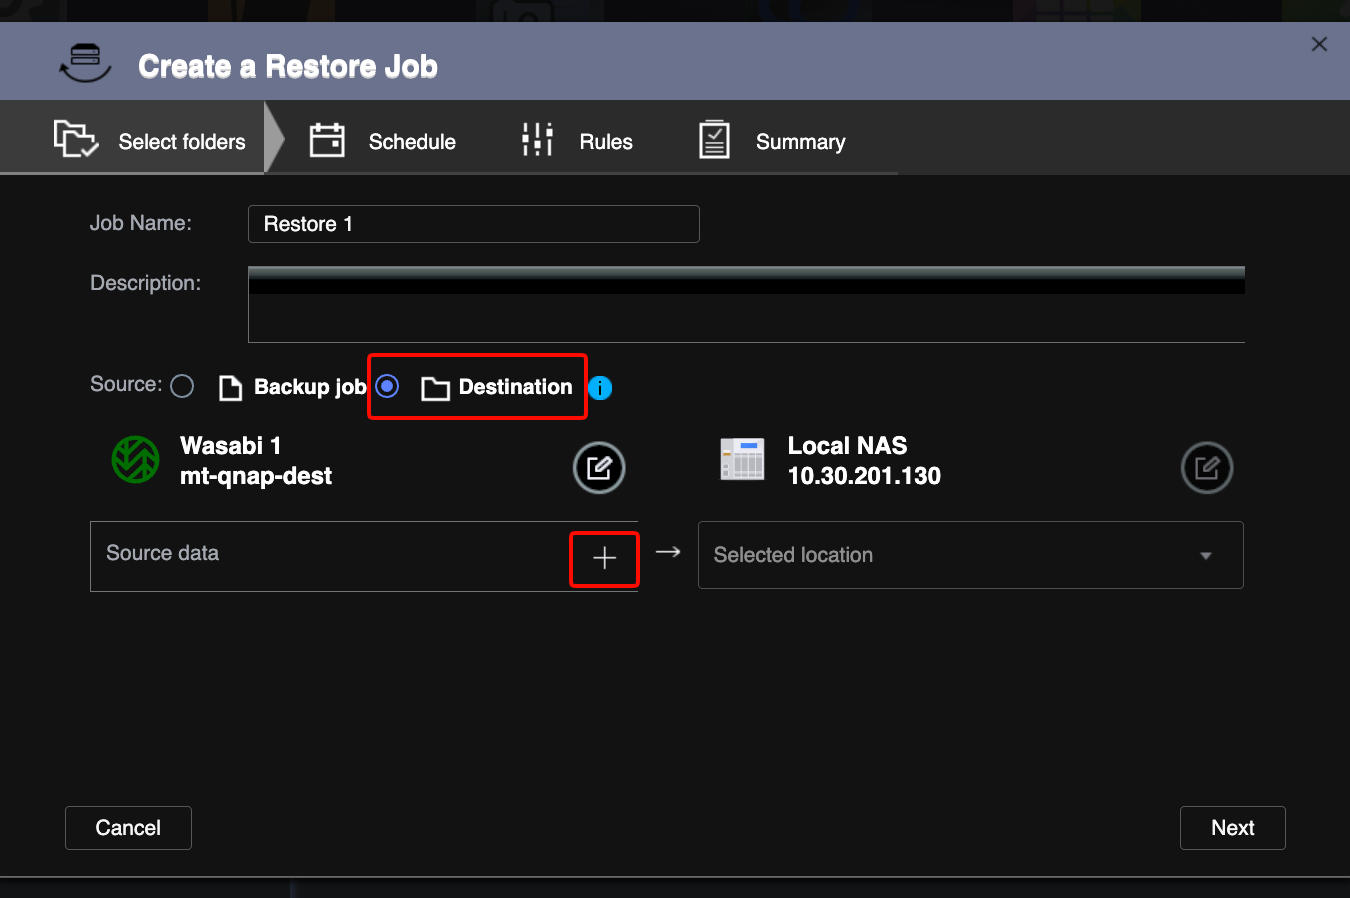Click the 'Wasabi 1' storage name
Screen dimensions: 1350x898
[x=231, y=446]
